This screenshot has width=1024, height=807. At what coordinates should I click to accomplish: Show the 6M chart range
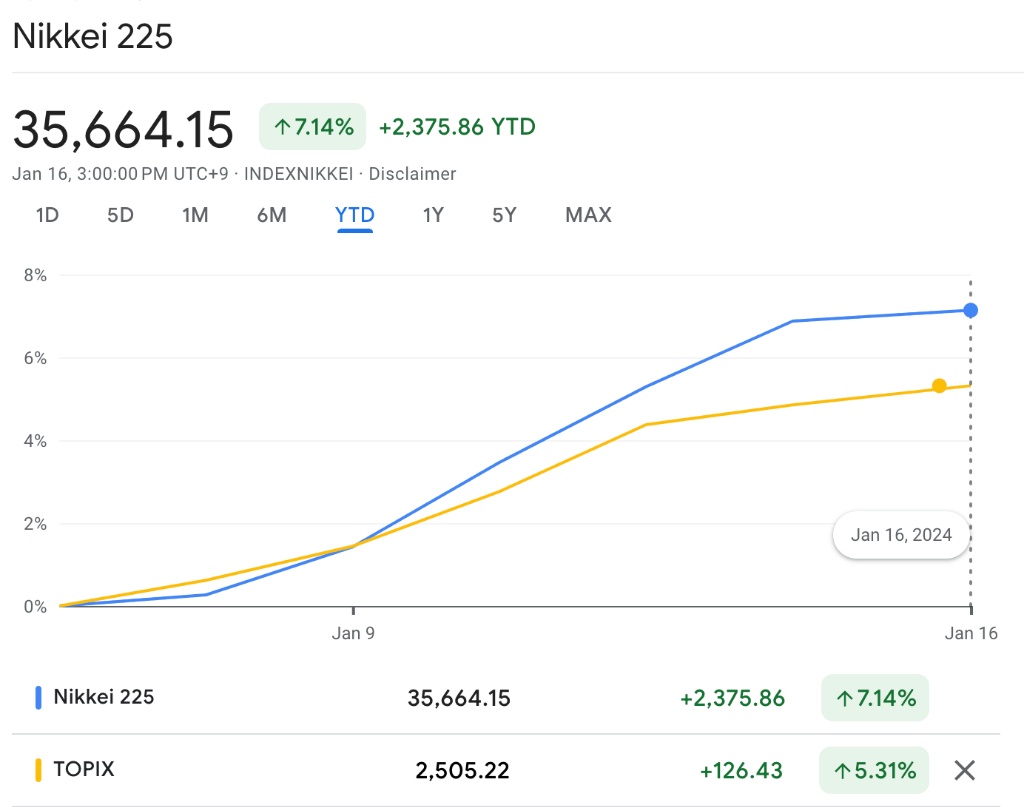[271, 215]
